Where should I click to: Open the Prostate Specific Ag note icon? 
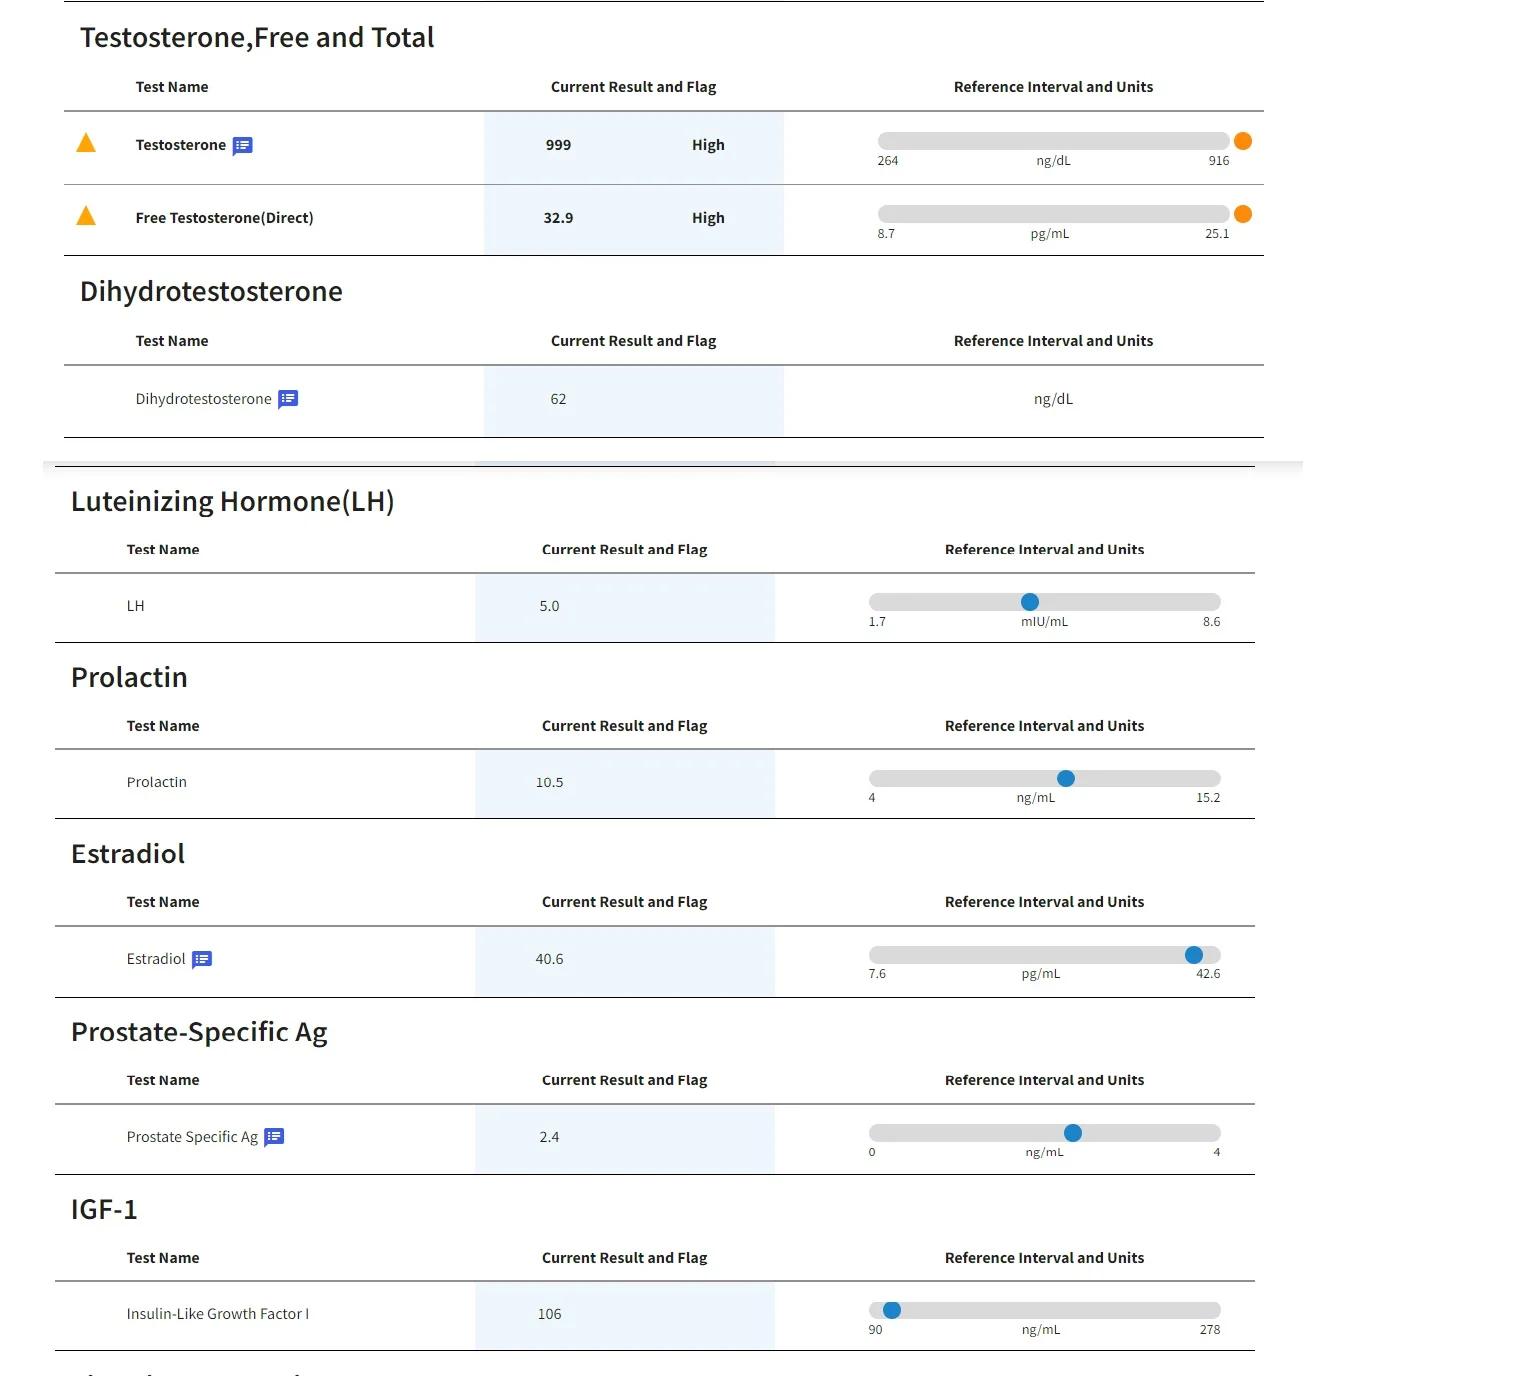coord(274,1137)
